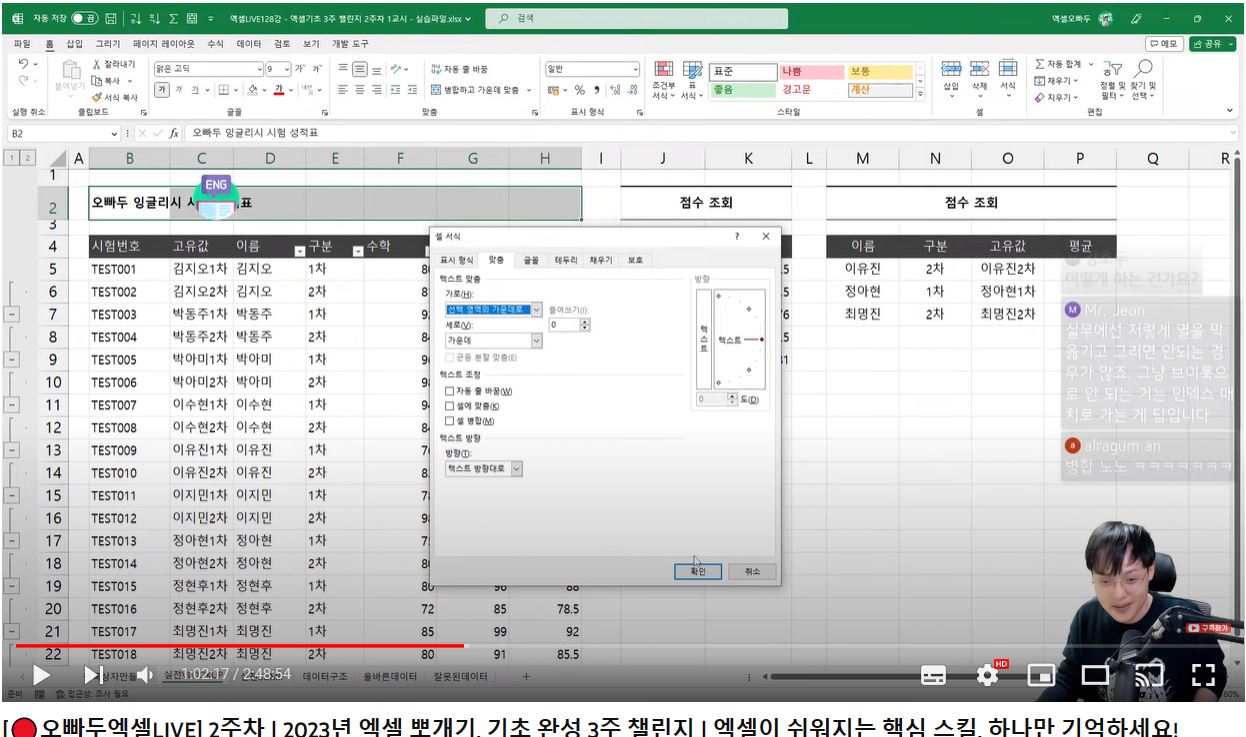Toggle YouTube subtitles icon

tap(934, 675)
